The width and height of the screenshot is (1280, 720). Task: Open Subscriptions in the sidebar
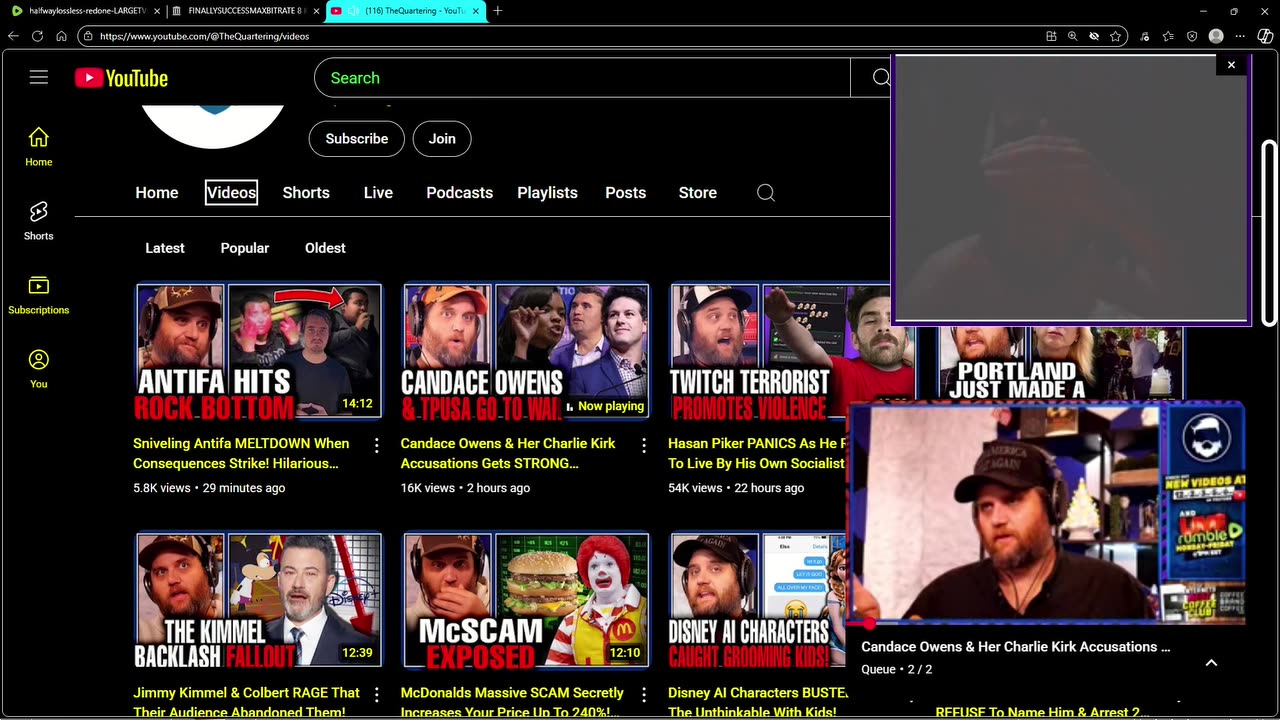coord(39,294)
